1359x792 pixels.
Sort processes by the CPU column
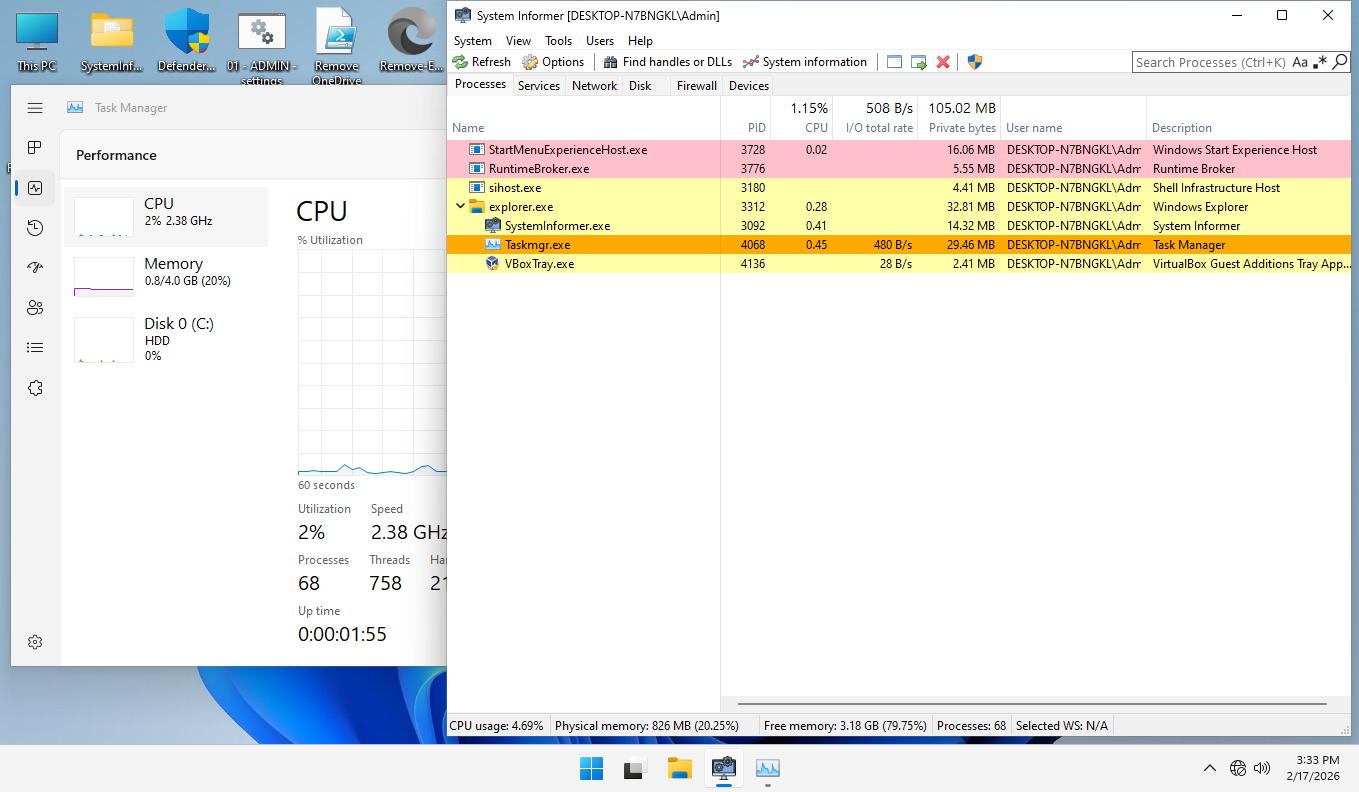click(816, 128)
